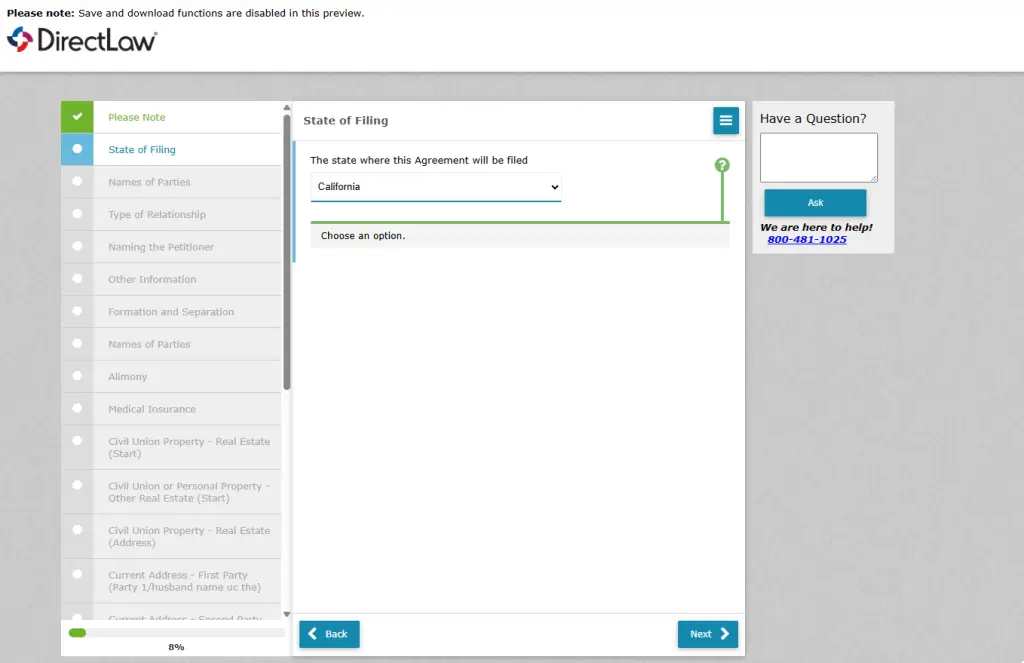Click the left chevron inside the Back button
Image resolution: width=1024 pixels, height=663 pixels.
point(315,634)
